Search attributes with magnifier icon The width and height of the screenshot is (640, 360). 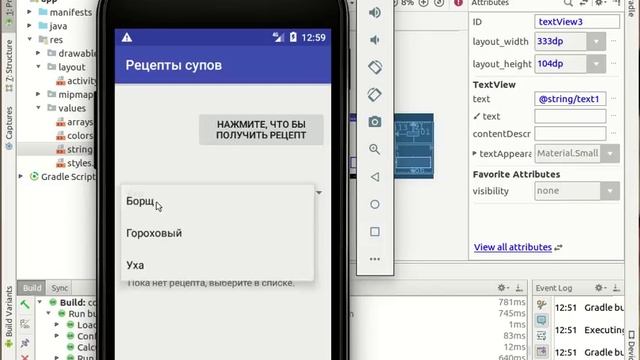568,3
